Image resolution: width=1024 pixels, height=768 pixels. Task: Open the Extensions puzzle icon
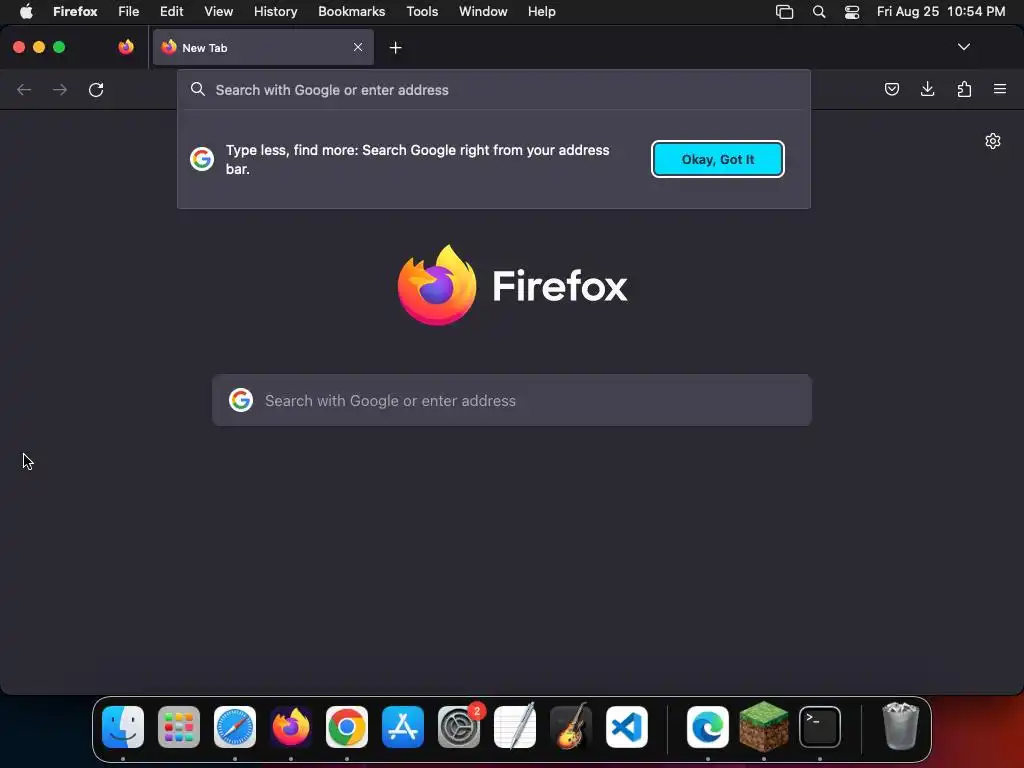(x=964, y=89)
